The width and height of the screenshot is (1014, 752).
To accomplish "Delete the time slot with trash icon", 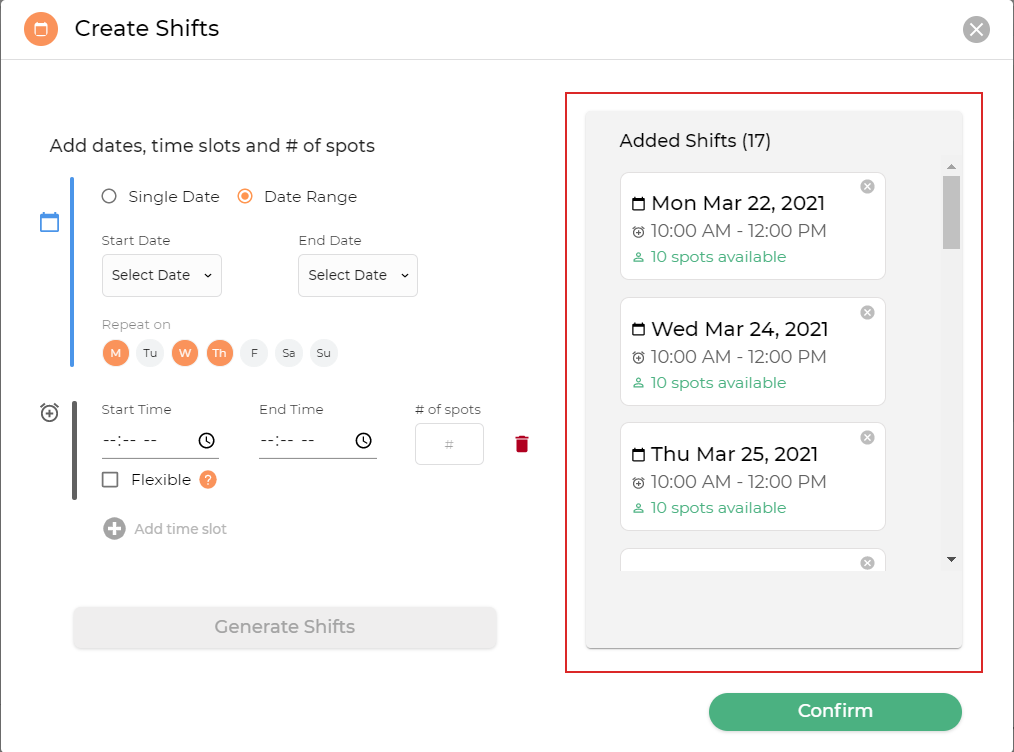I will [x=521, y=444].
